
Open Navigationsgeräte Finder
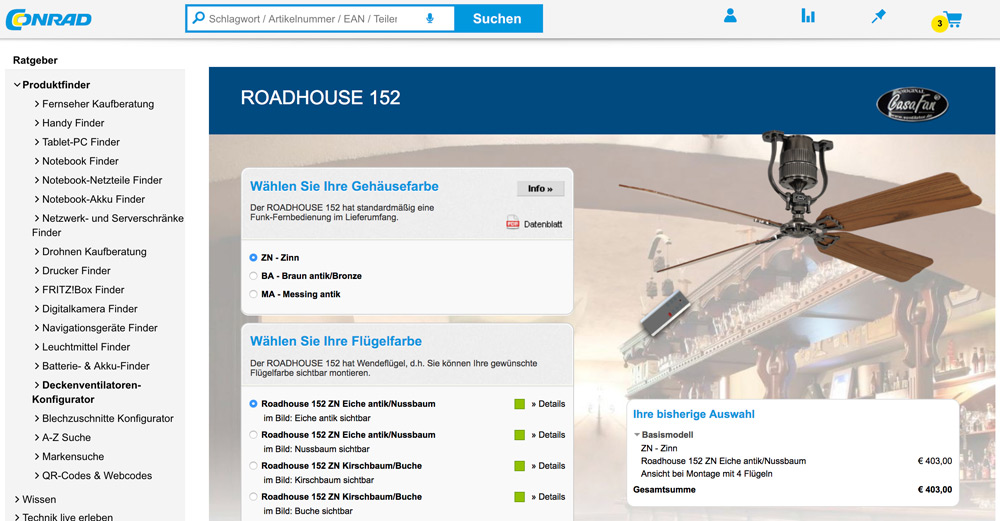pyautogui.click(x=99, y=328)
